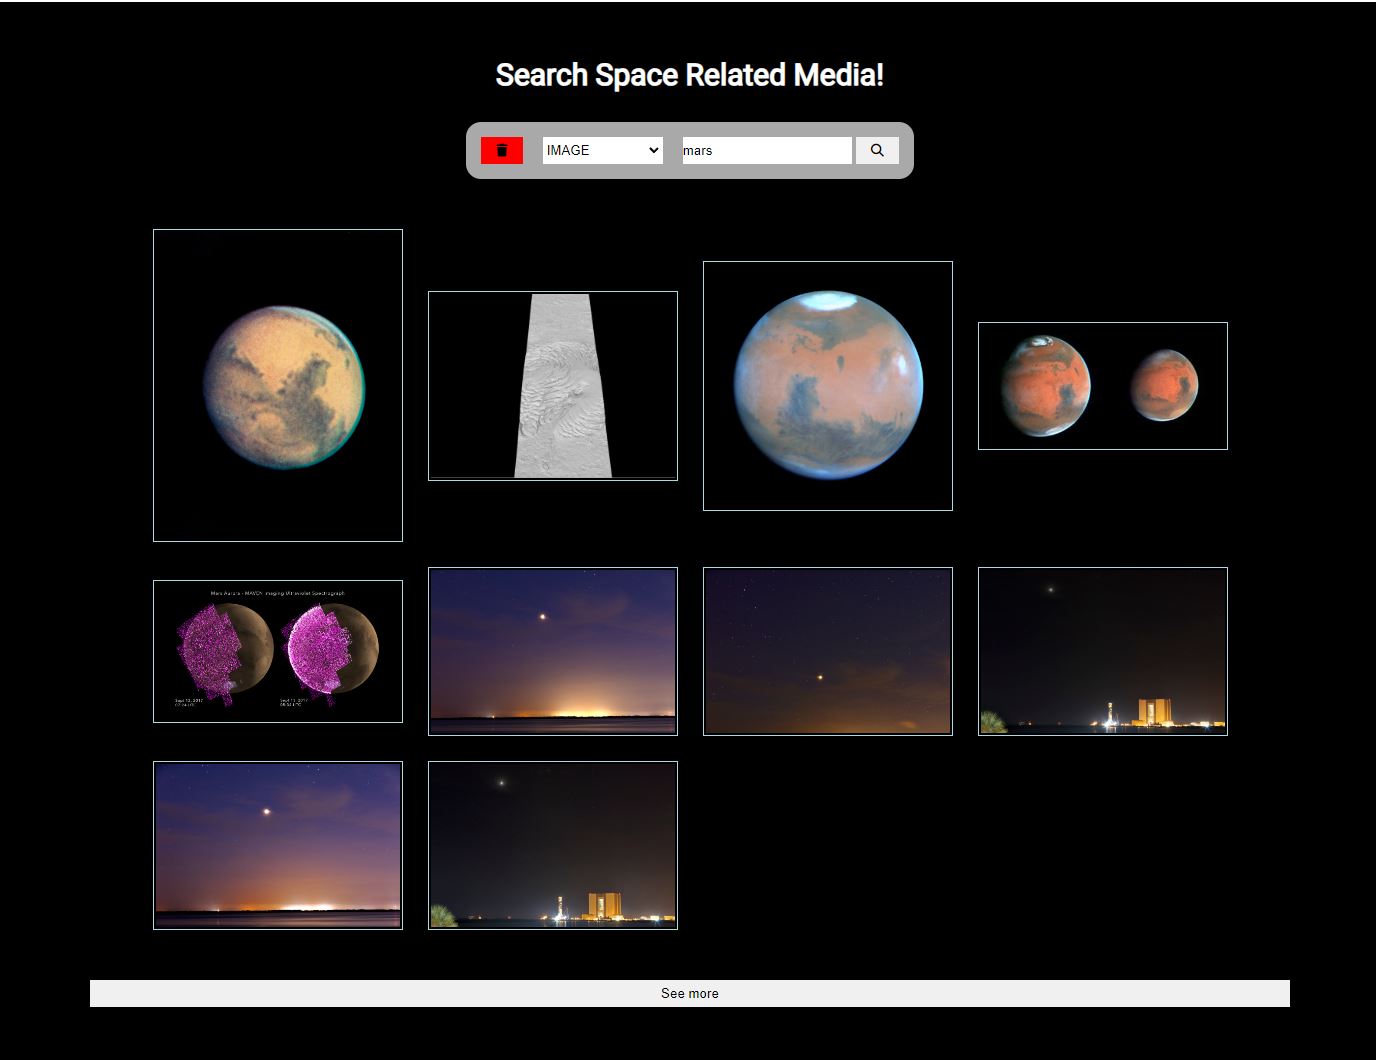Open the second-row purple twilight horizon thumbnail

click(553, 651)
